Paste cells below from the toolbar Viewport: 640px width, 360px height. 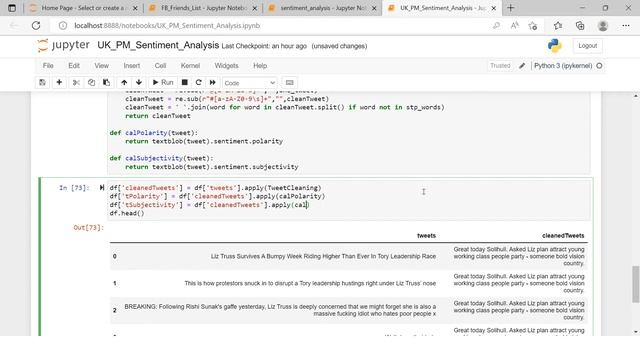[107, 82]
